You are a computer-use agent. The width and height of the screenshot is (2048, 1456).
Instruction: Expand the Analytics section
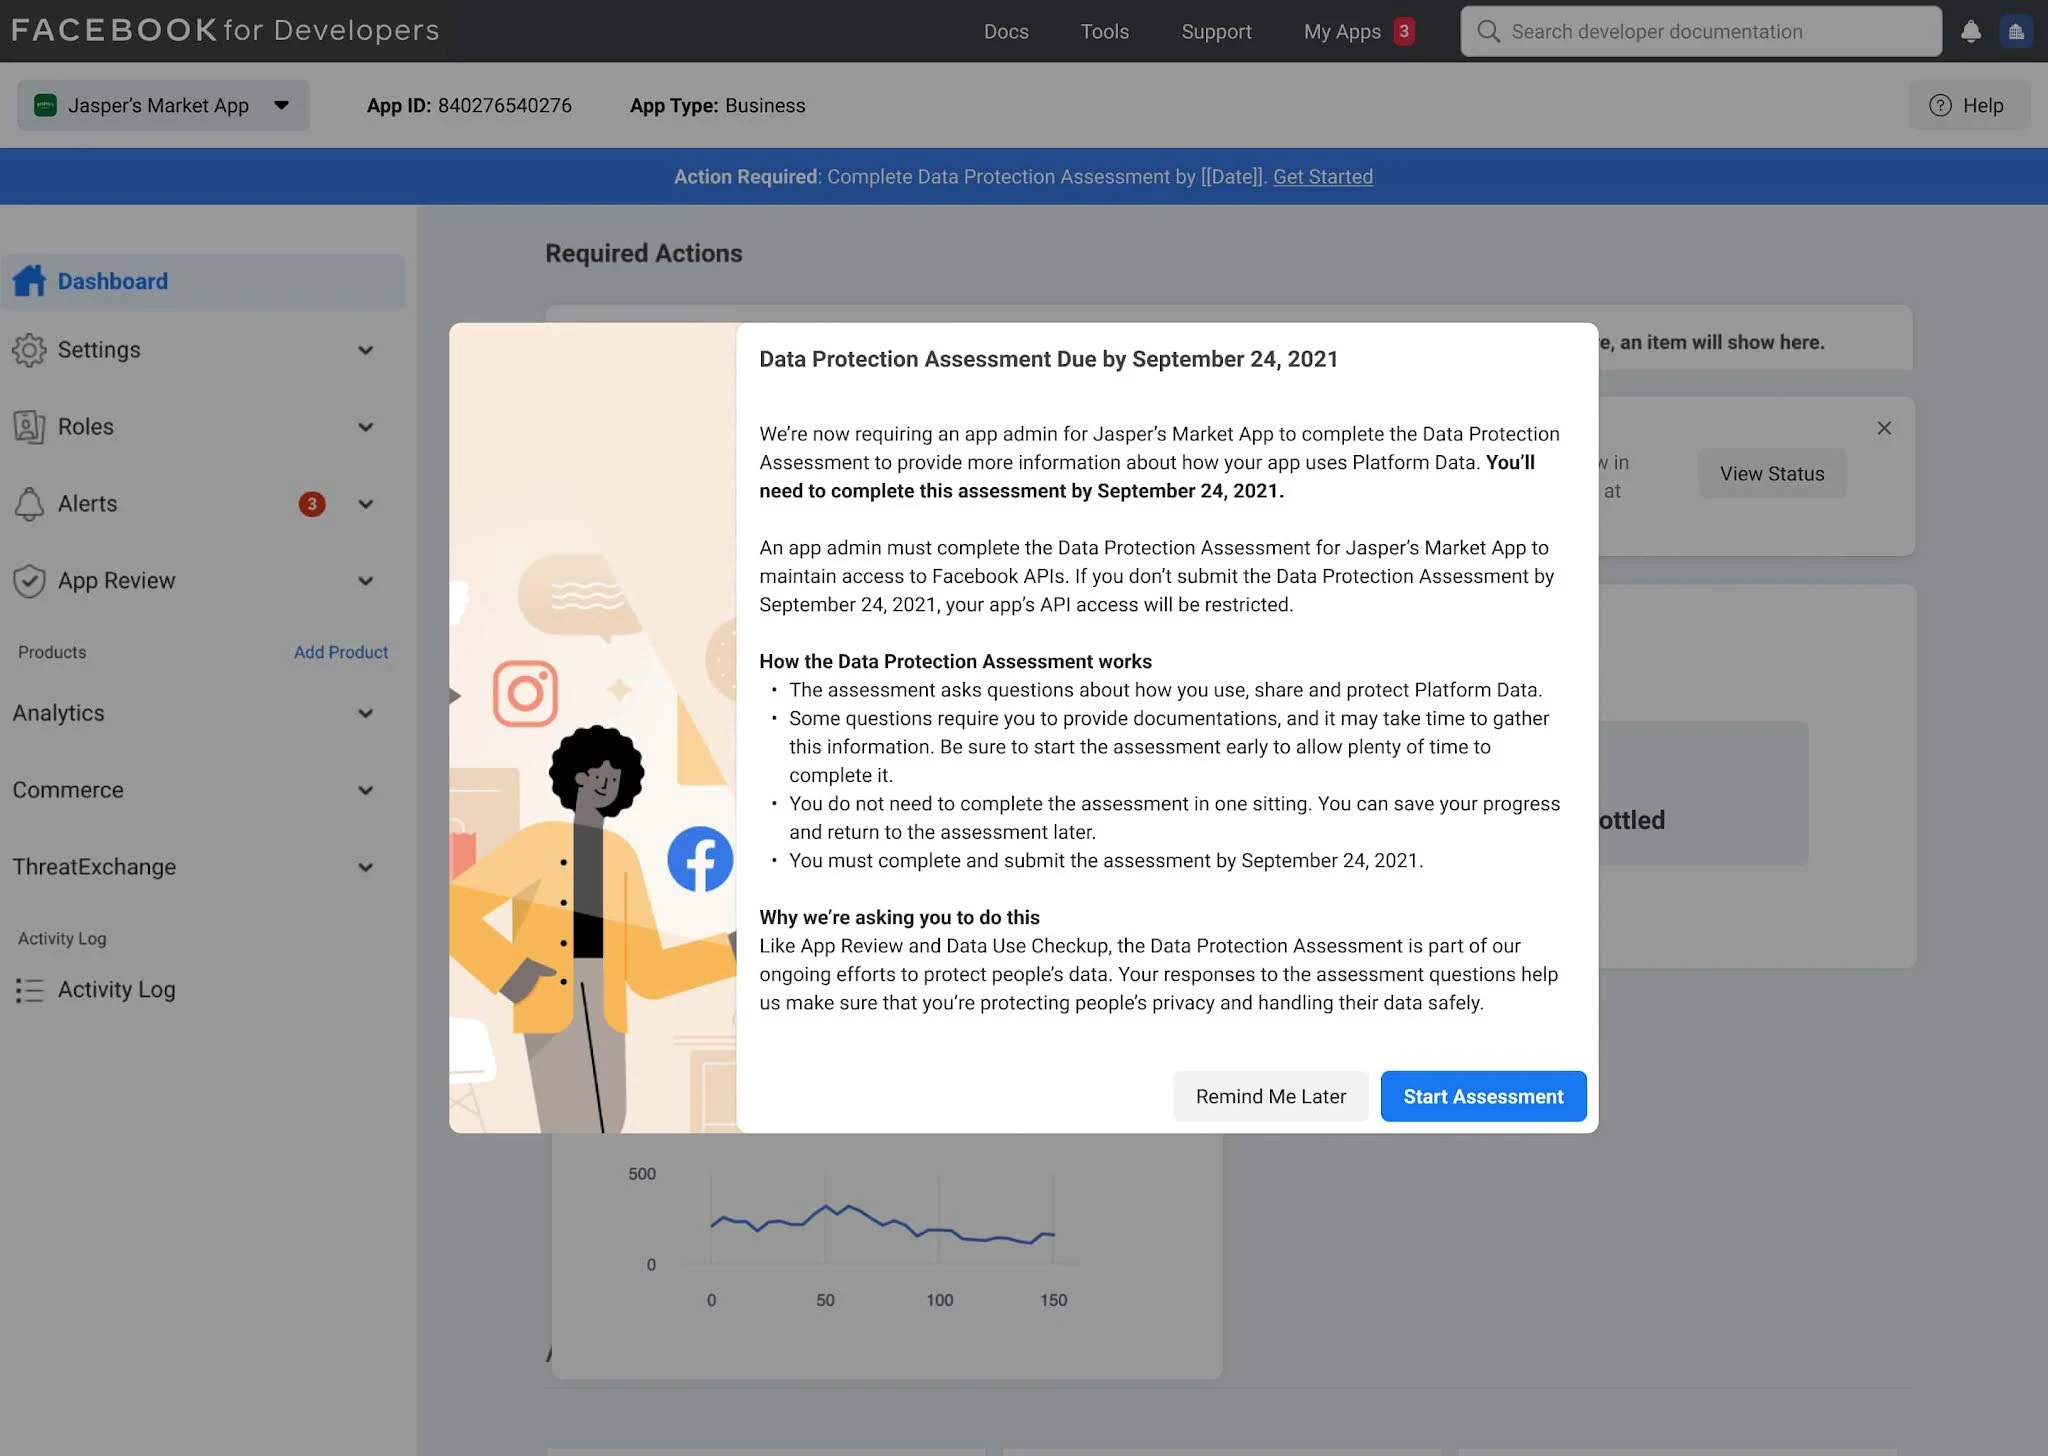[x=364, y=713]
